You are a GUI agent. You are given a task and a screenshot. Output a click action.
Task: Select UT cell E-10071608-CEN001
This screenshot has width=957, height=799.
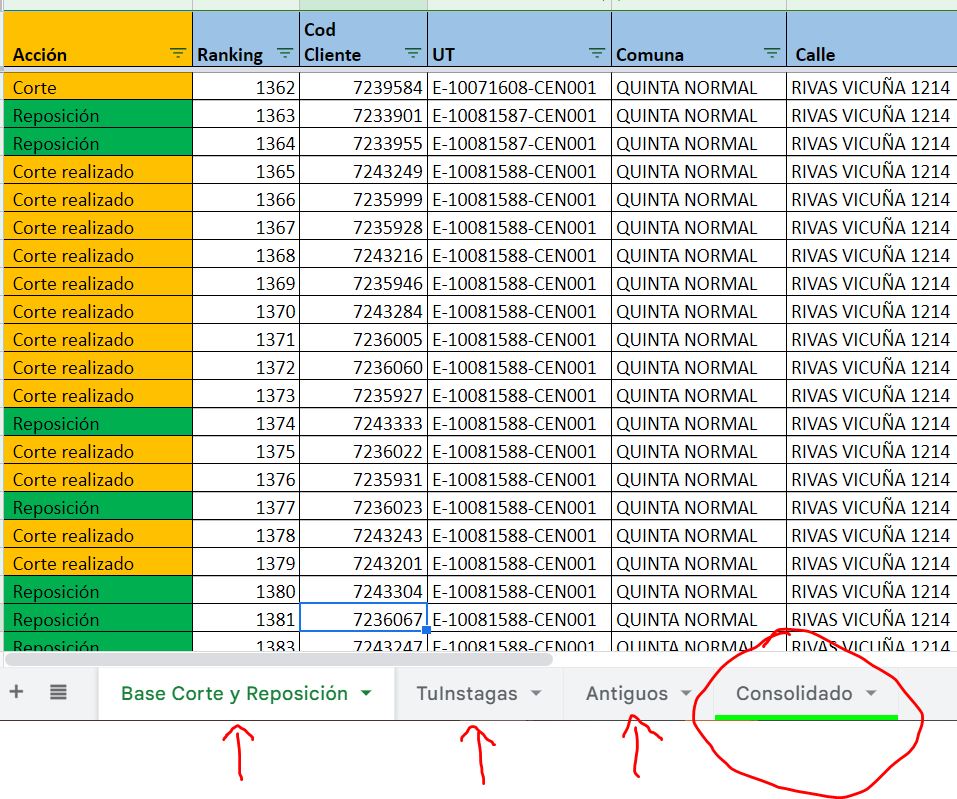(519, 87)
